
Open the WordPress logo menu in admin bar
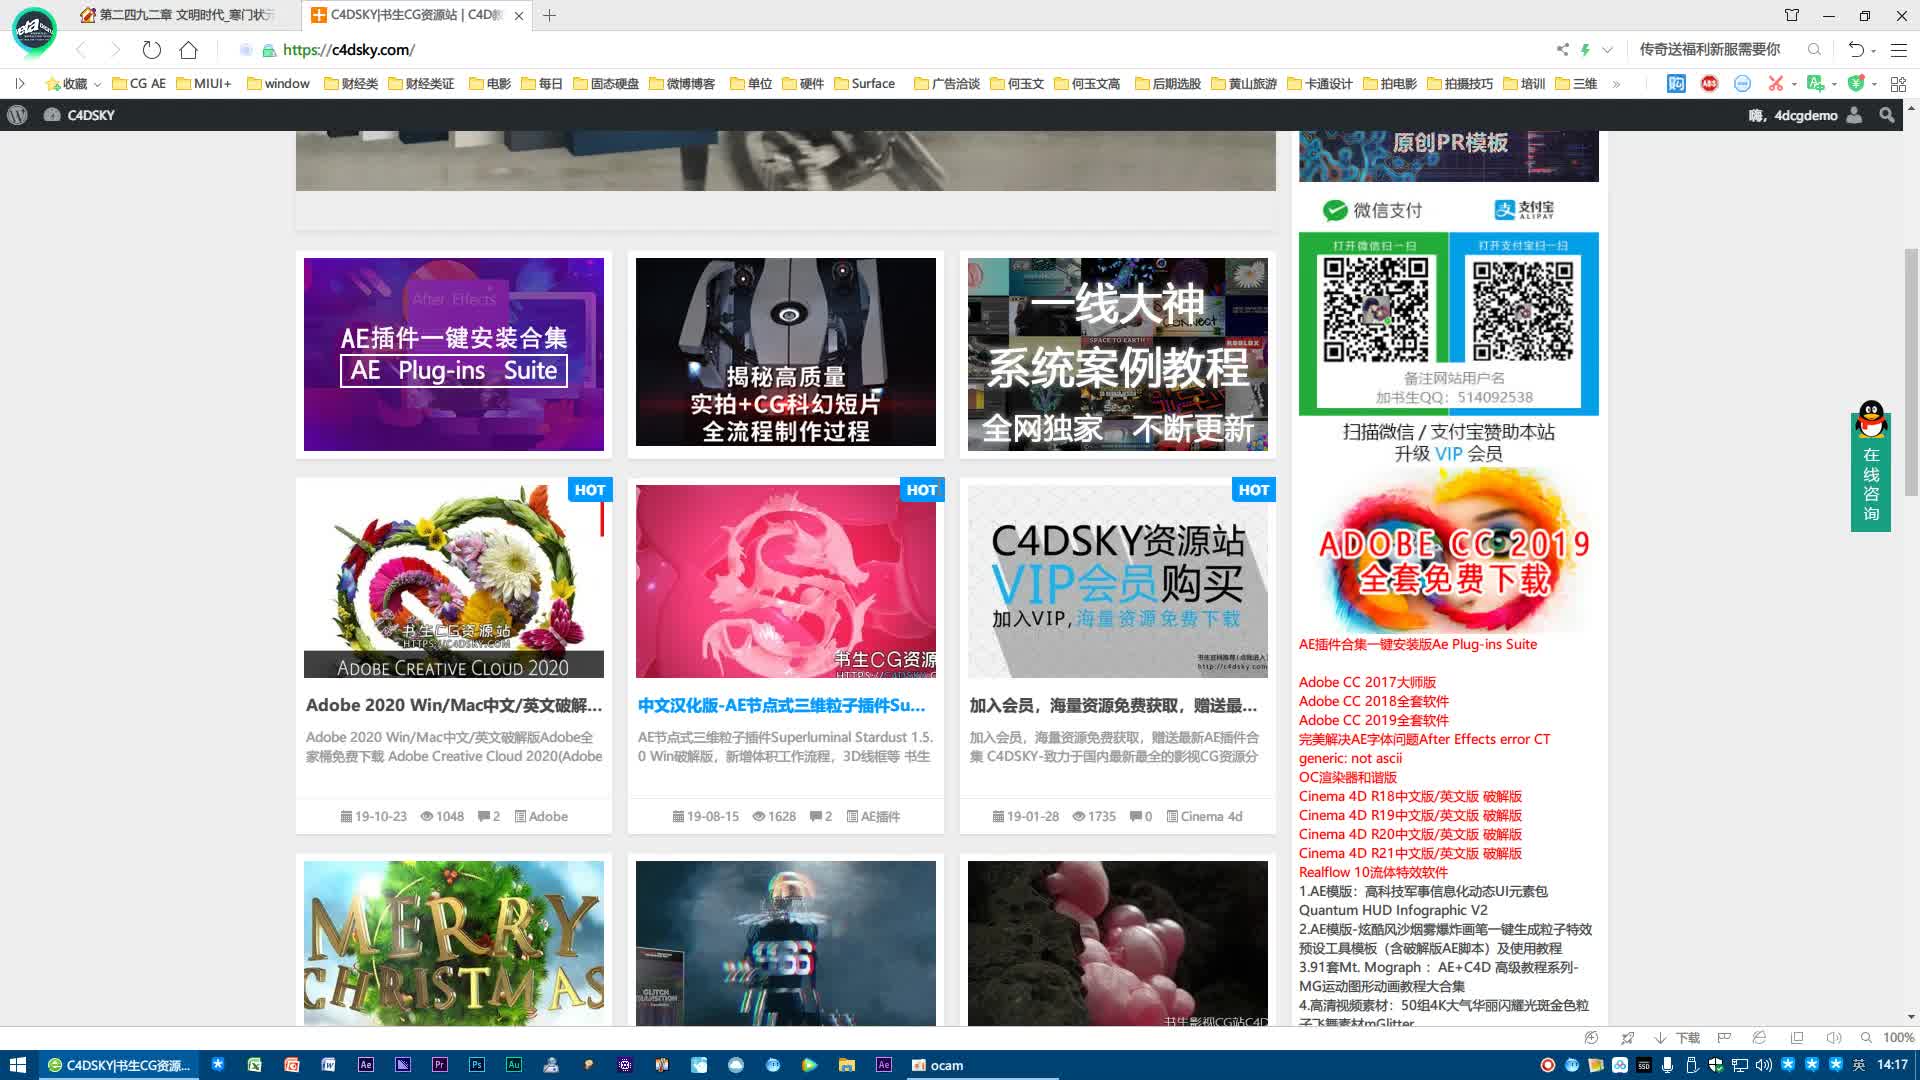(x=16, y=115)
